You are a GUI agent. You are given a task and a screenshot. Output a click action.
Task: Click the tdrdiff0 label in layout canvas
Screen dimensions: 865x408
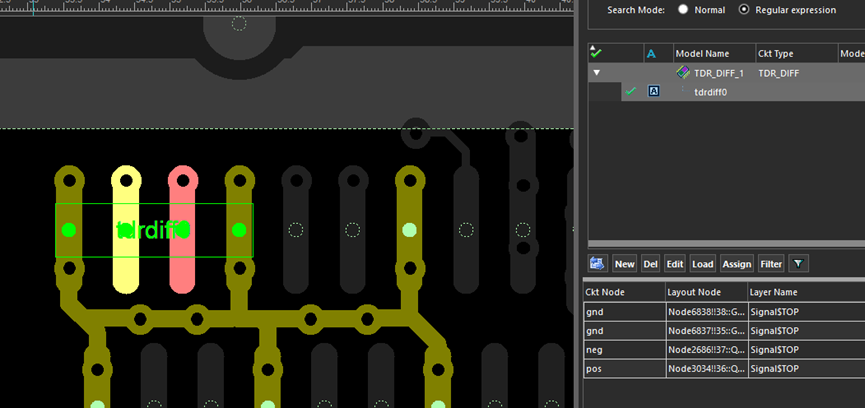153,230
